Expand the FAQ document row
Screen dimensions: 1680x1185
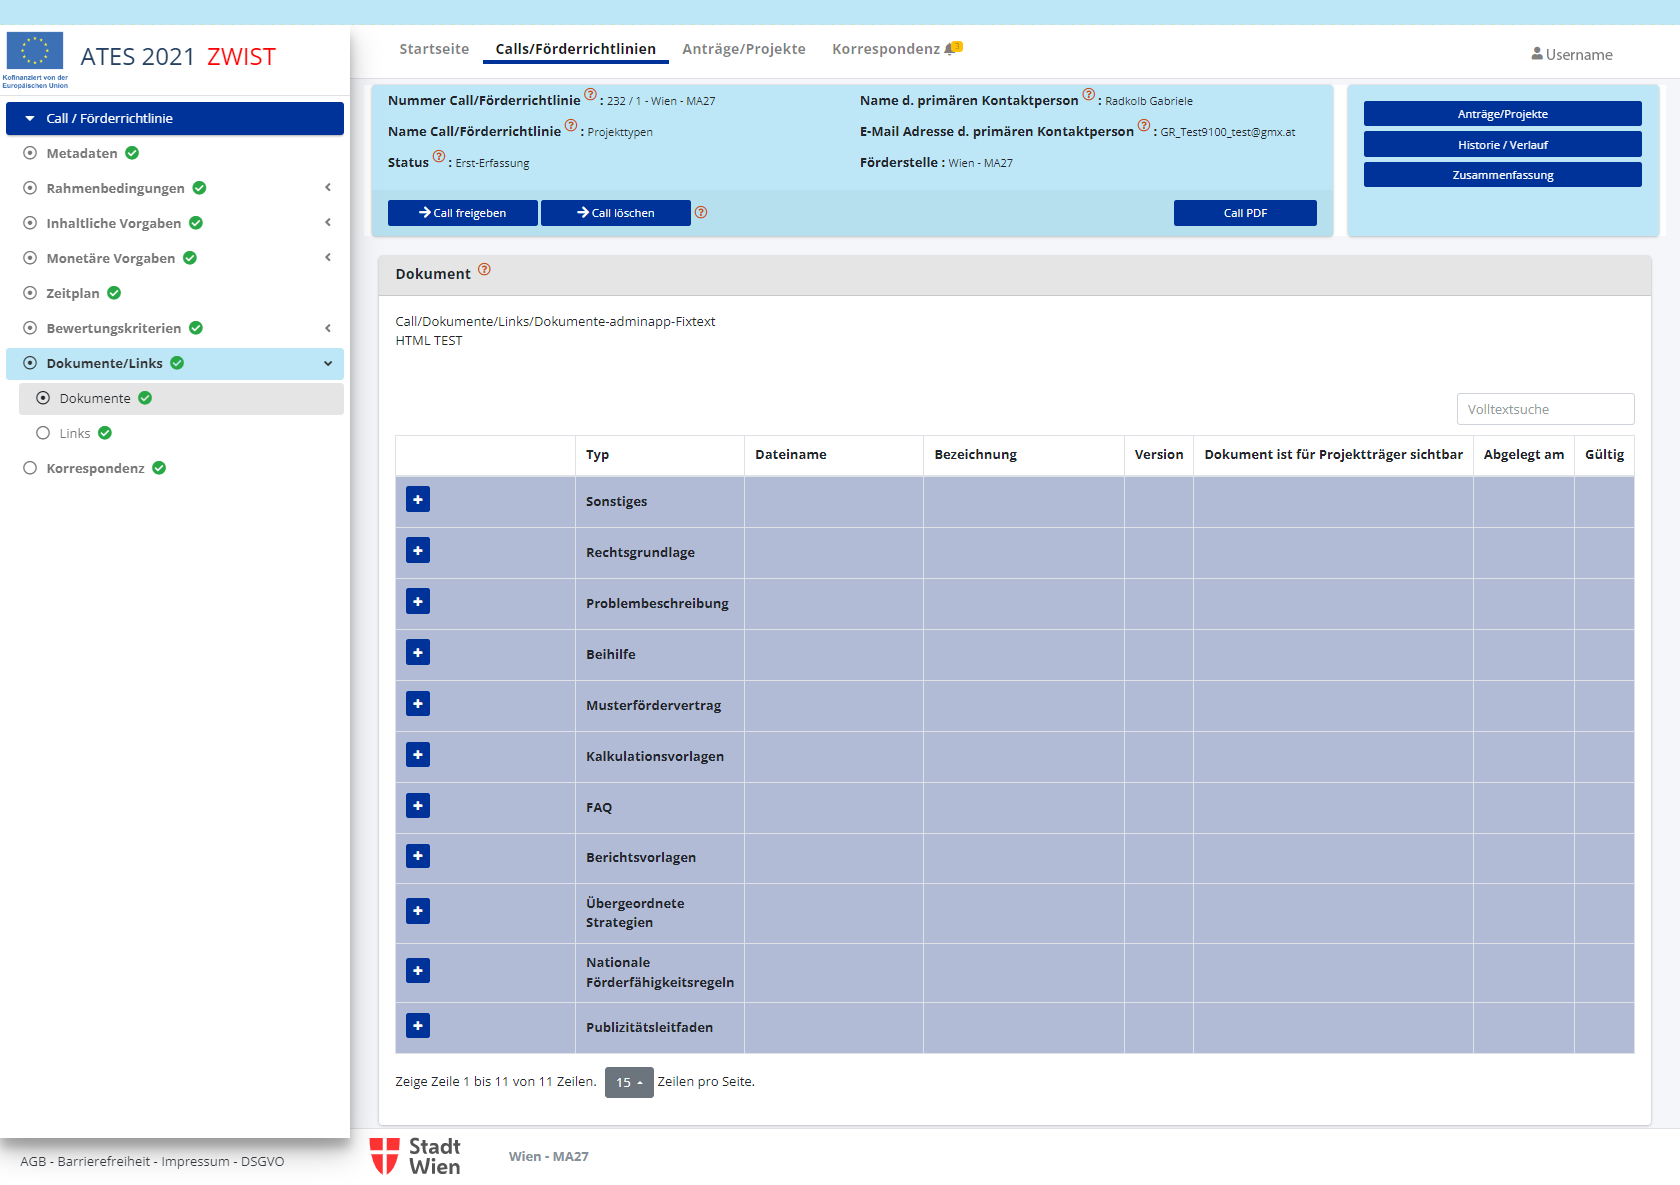coord(418,805)
